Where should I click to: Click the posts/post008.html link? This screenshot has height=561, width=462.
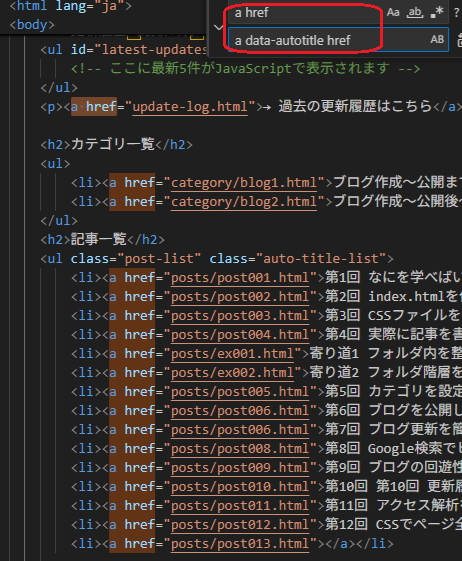(x=240, y=449)
